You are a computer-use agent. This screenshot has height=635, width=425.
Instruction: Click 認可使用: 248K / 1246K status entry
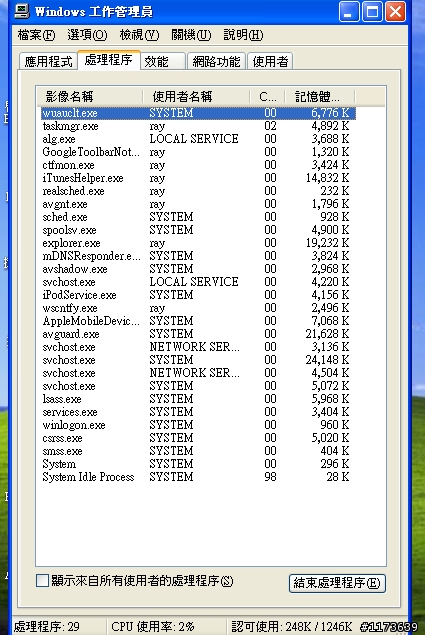coord(292,626)
